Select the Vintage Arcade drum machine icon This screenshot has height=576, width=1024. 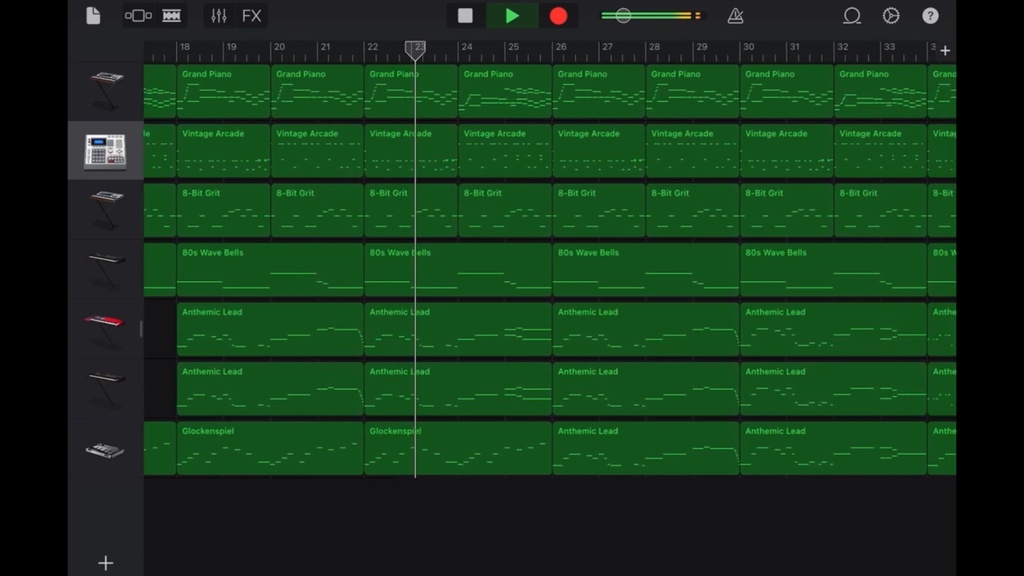click(105, 148)
